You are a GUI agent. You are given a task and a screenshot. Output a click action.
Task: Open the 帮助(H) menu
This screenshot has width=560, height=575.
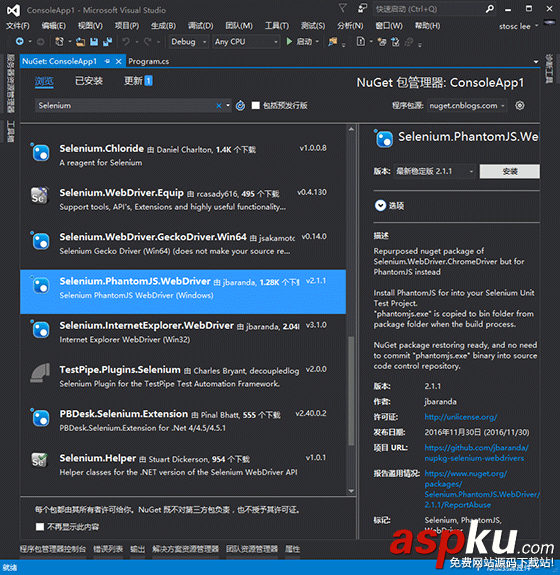(x=427, y=26)
